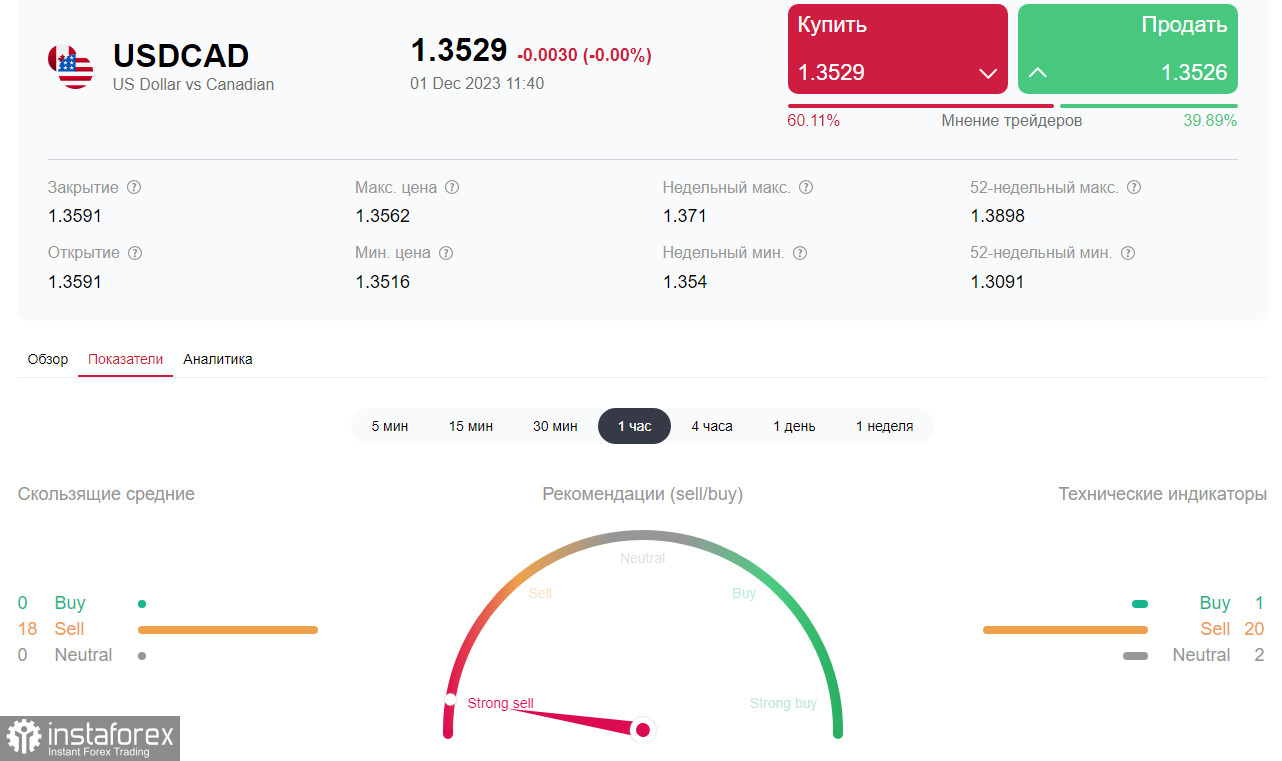Viewport: 1282px width, 761px height.
Task: Click the green Продать button
Action: [x=1128, y=49]
